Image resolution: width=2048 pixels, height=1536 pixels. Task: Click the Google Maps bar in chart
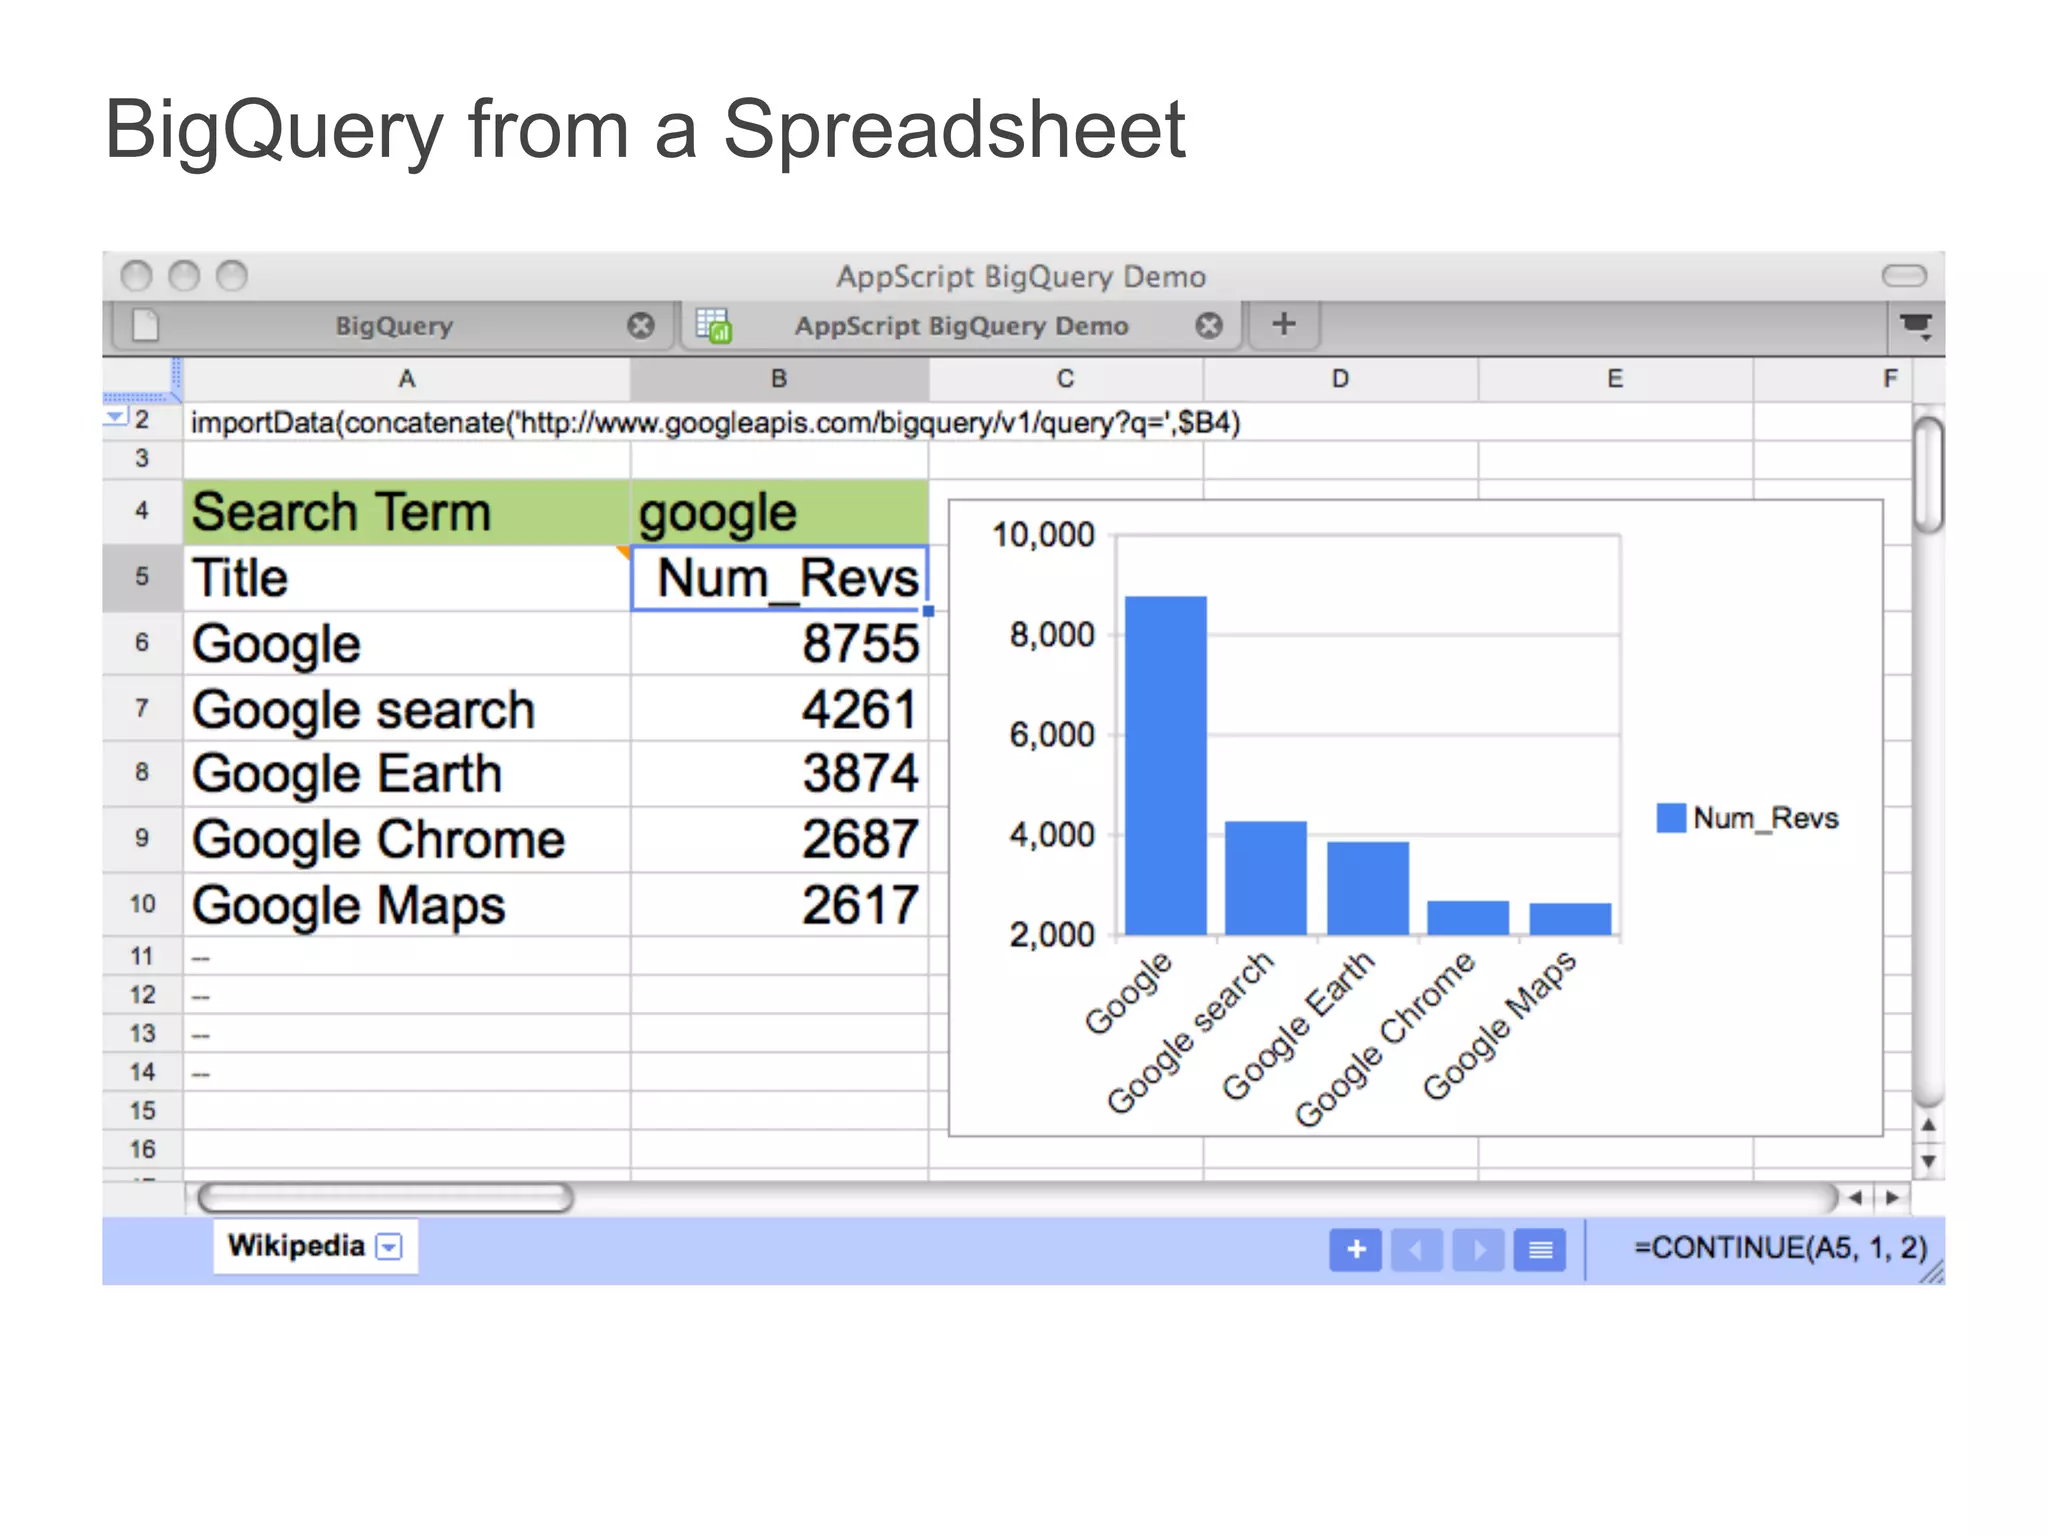coord(1570,919)
